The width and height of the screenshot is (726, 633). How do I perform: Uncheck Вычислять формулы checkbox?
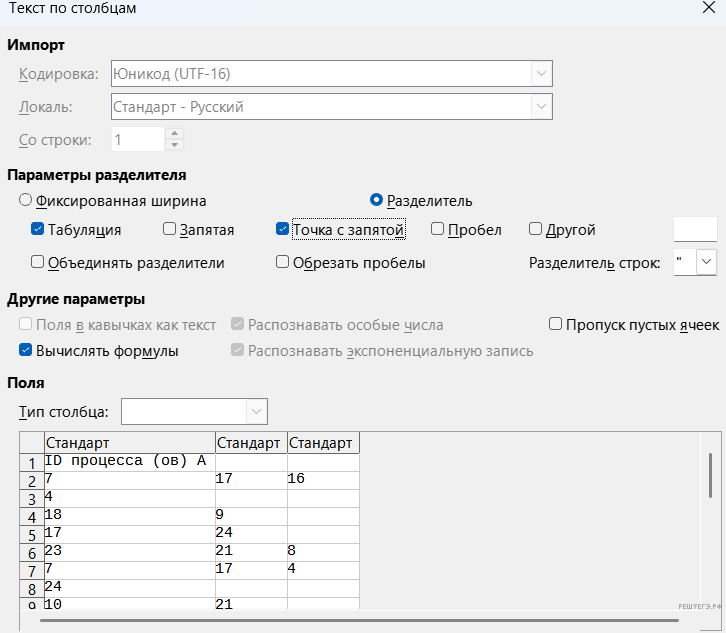coord(26,351)
